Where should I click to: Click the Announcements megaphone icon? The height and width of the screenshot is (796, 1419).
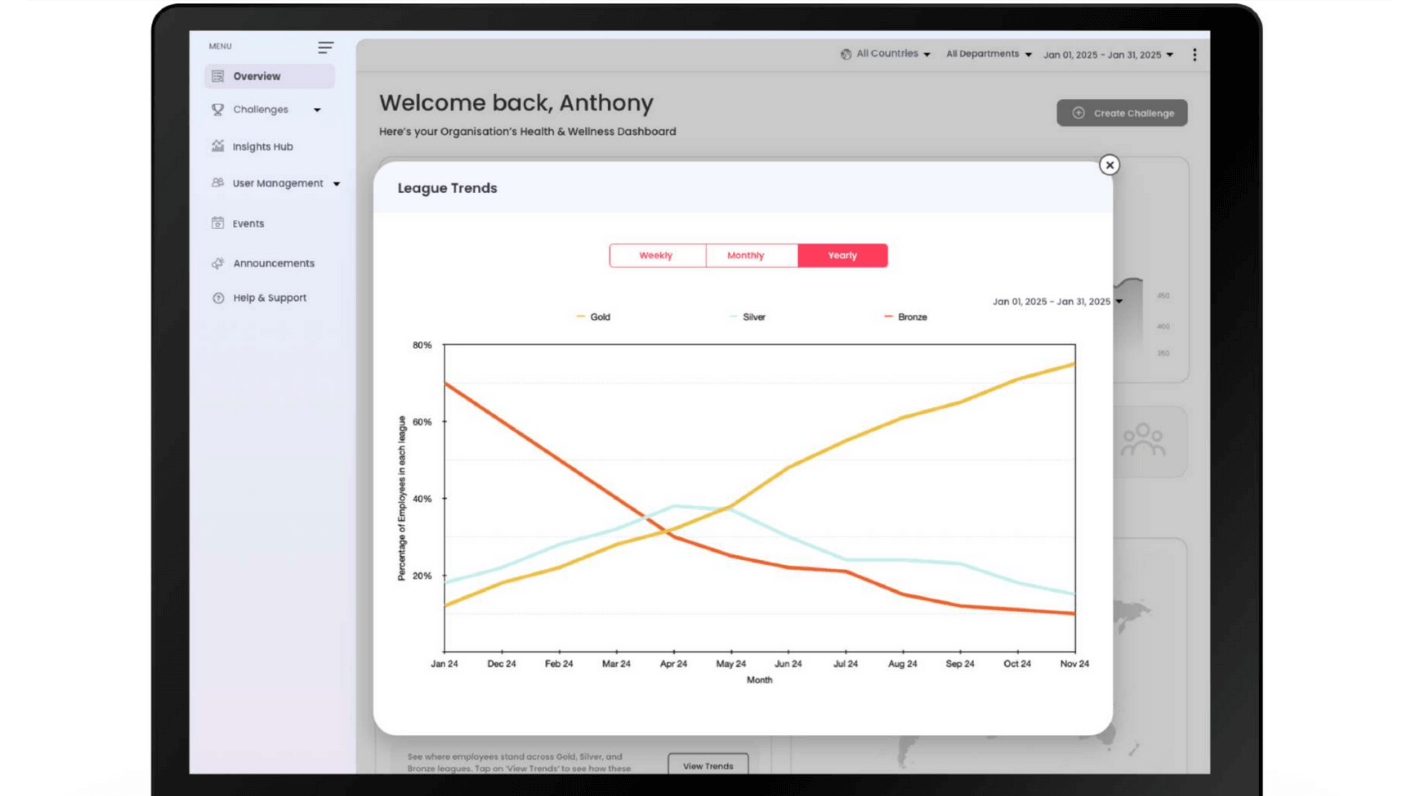point(218,263)
